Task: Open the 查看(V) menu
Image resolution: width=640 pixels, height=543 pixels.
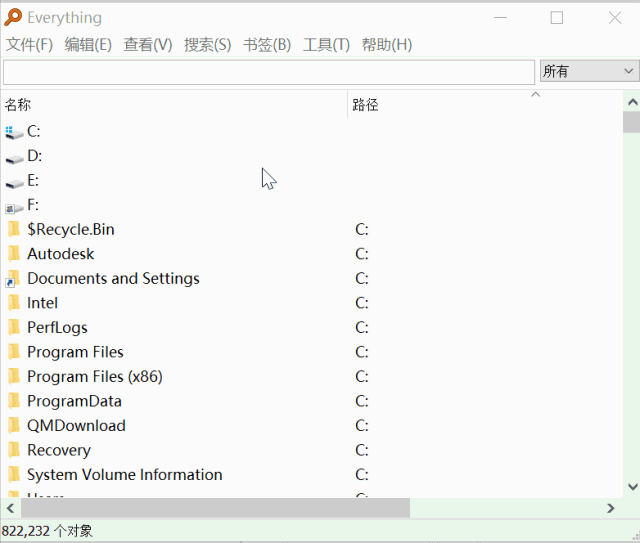Action: (148, 45)
